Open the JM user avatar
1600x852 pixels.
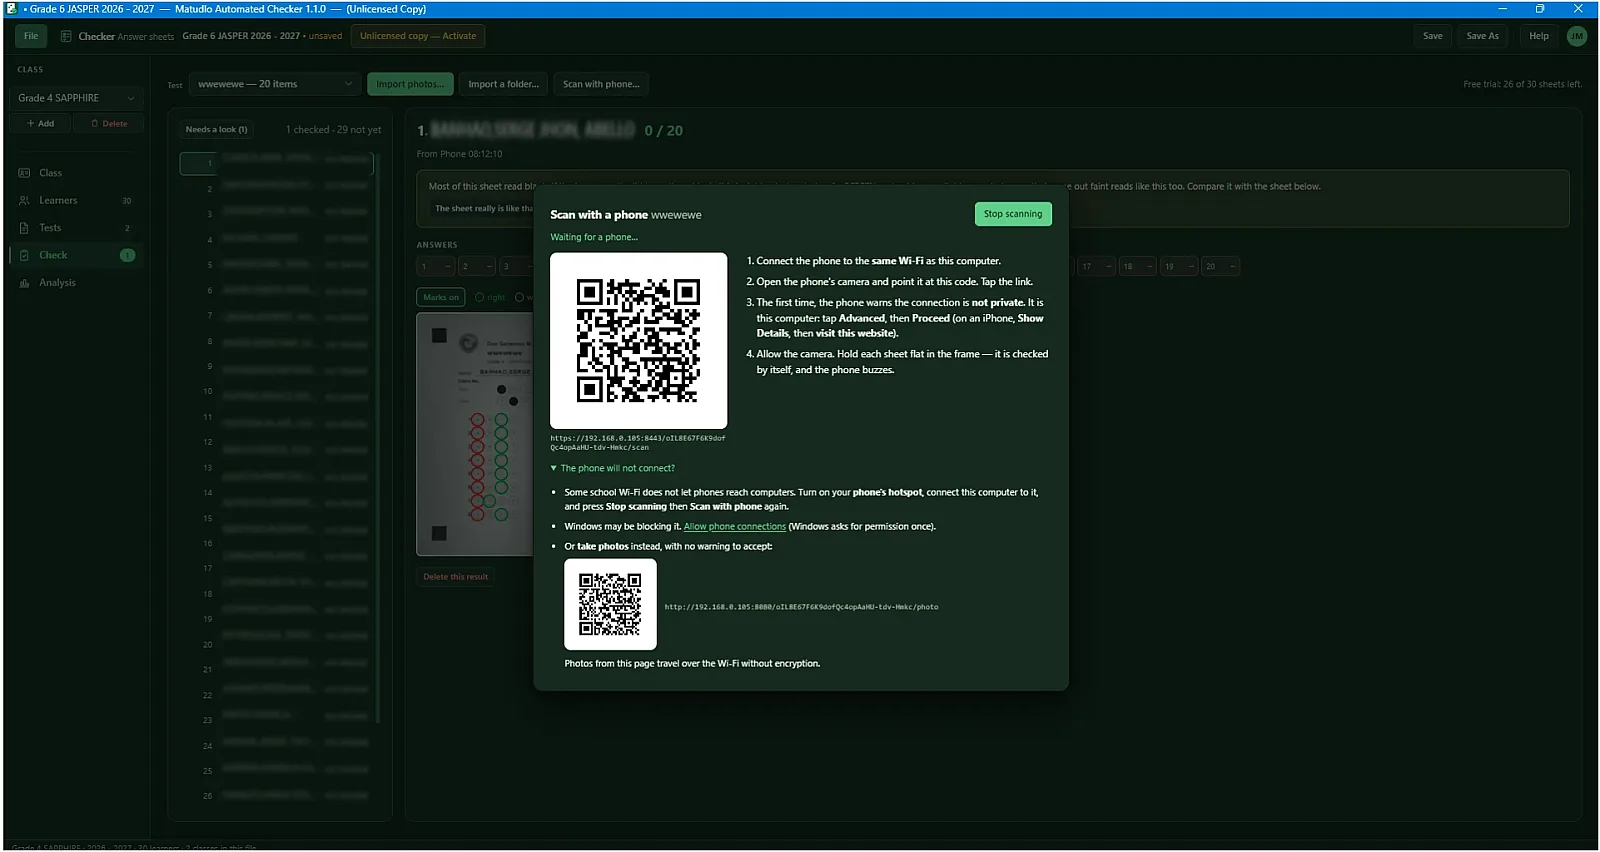[x=1577, y=36]
